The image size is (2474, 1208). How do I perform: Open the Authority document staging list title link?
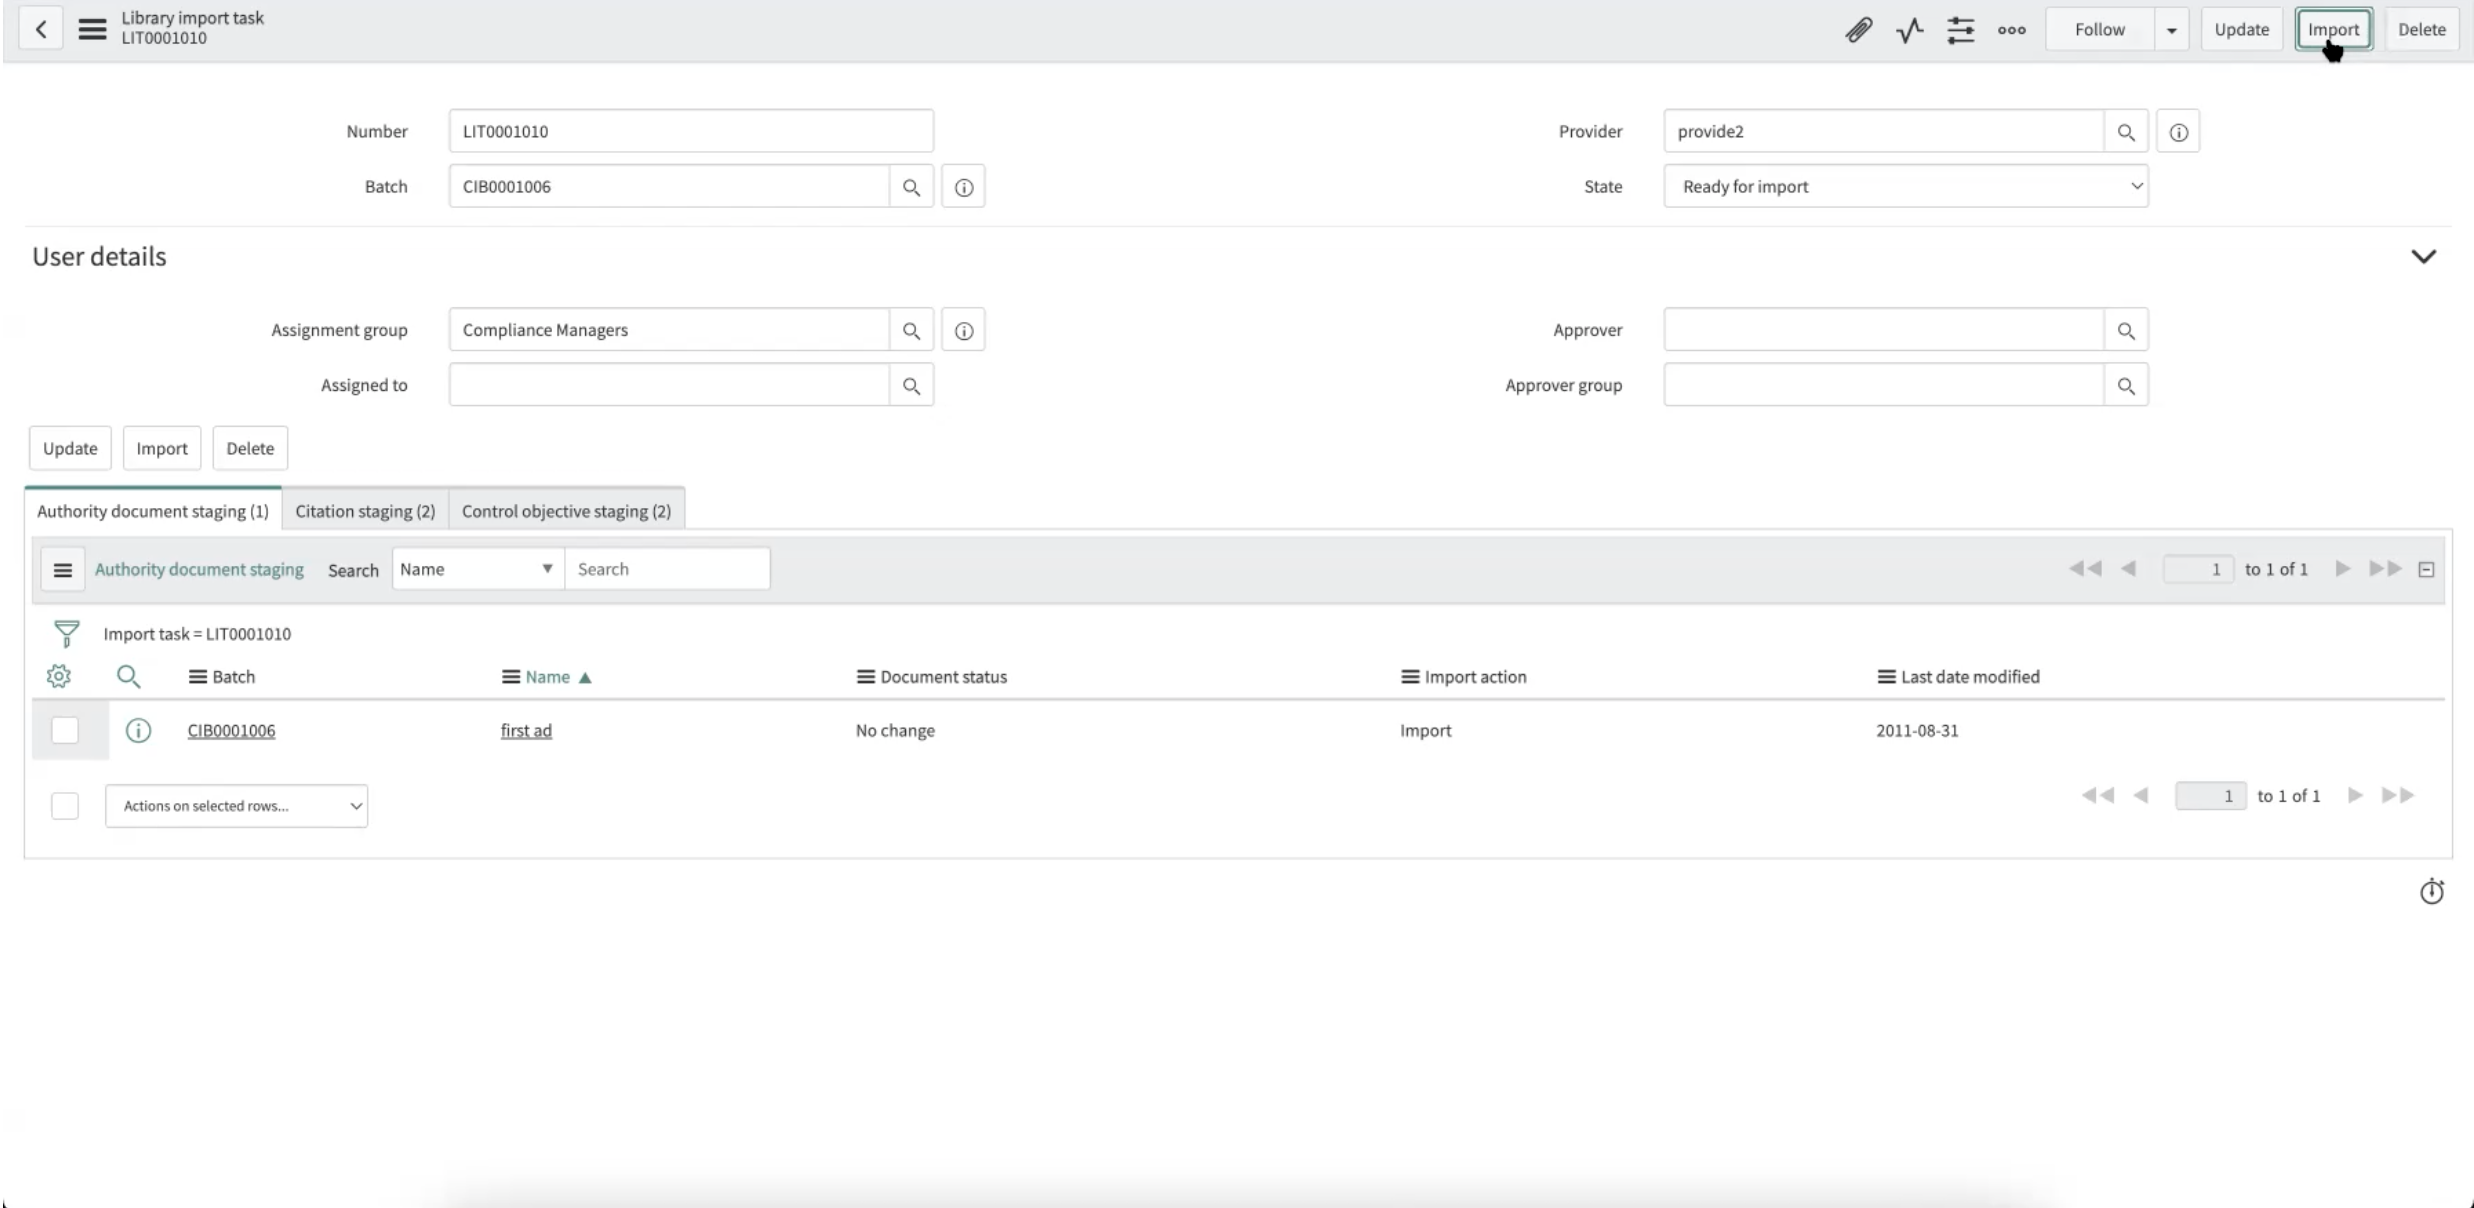199,569
